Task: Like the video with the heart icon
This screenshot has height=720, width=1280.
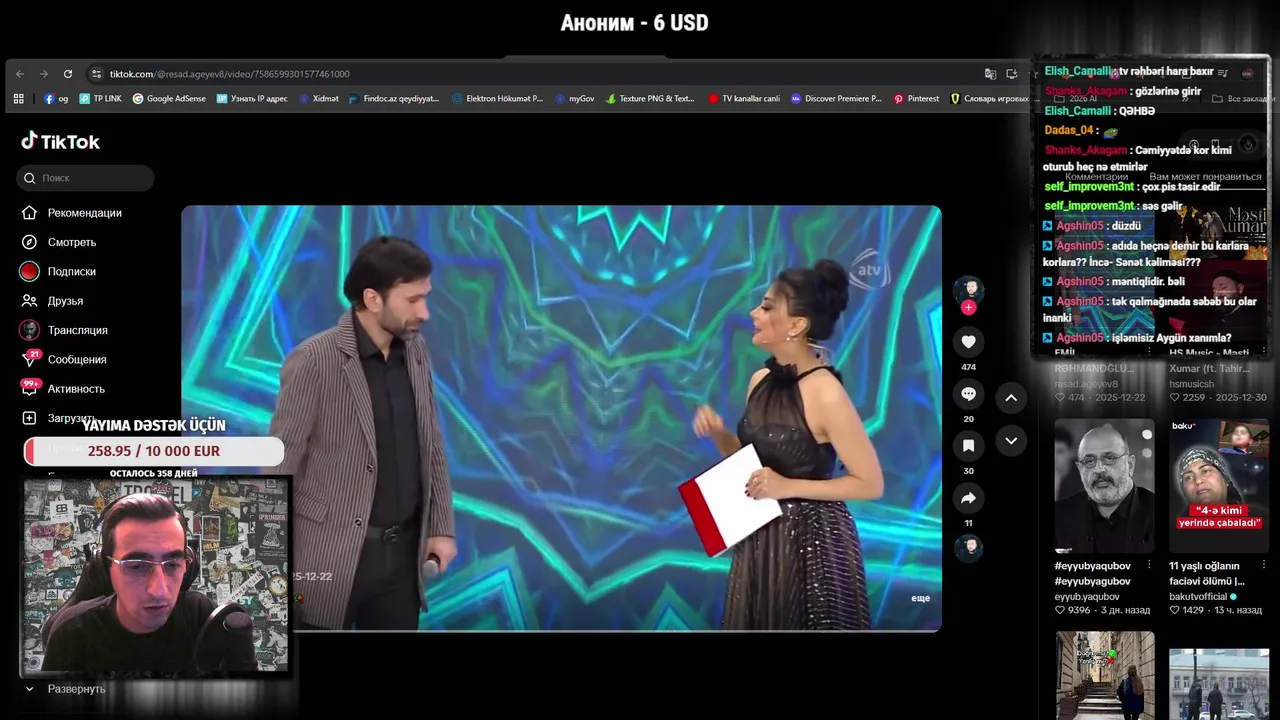Action: (x=968, y=342)
